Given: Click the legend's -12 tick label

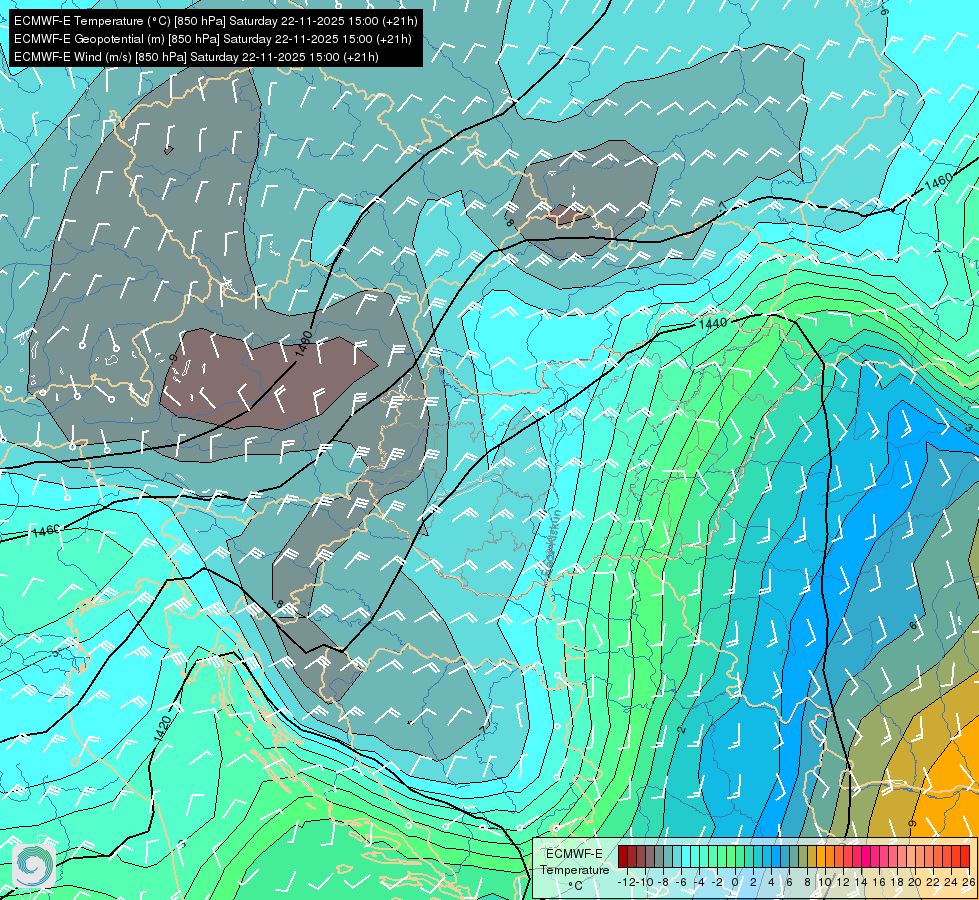Looking at the screenshot, I should (x=626, y=882).
